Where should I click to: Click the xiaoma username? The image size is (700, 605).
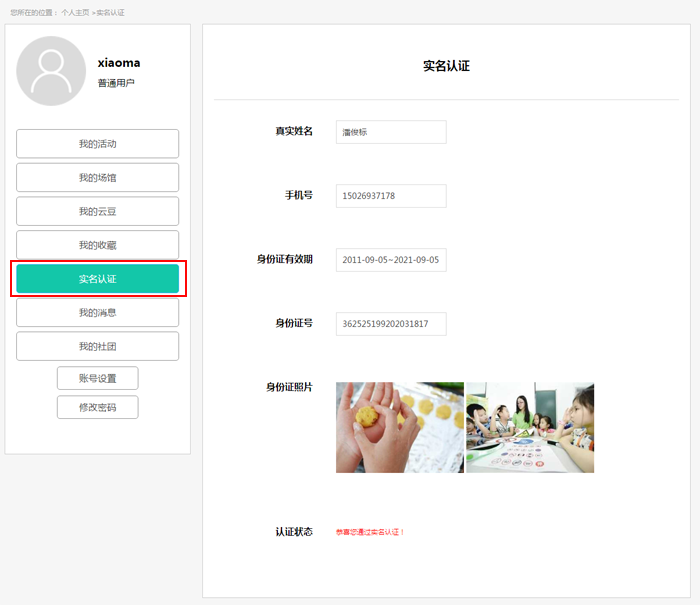(x=119, y=63)
